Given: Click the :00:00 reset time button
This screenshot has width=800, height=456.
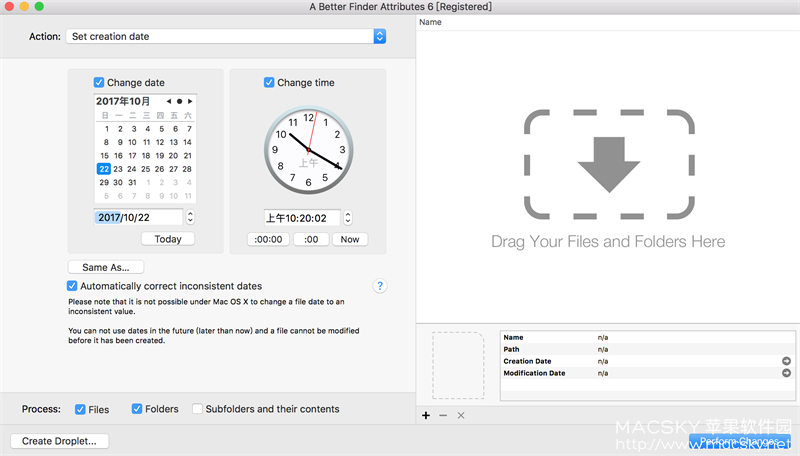Looking at the screenshot, I should tap(268, 239).
